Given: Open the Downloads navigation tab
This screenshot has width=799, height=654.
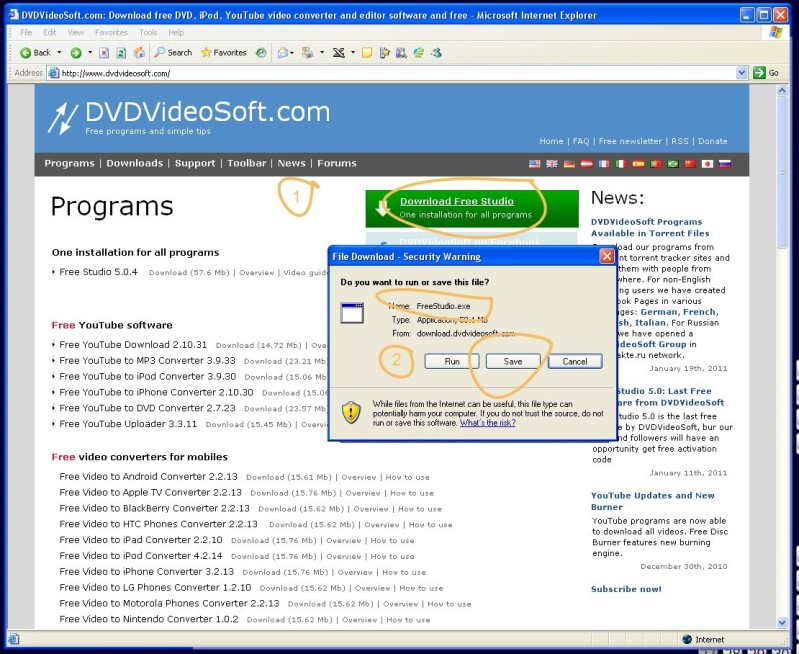Looking at the screenshot, I should pos(135,163).
